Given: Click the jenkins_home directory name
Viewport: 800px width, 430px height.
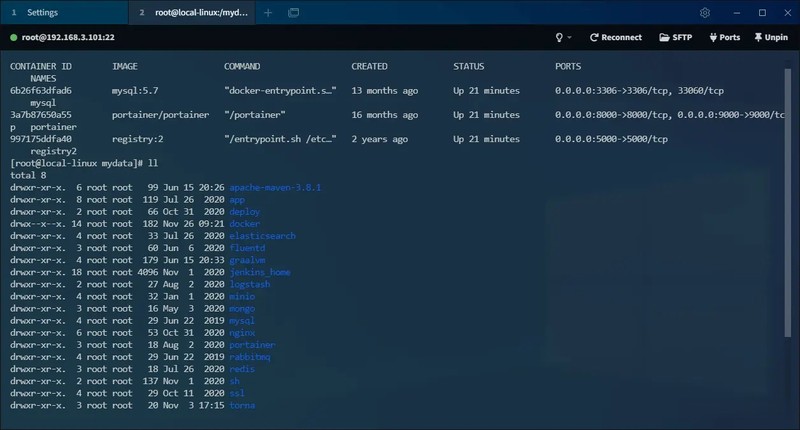Looking at the screenshot, I should [260, 272].
